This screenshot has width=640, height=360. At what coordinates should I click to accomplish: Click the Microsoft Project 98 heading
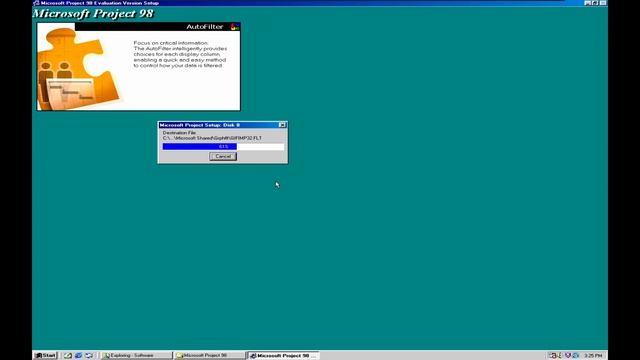point(93,13)
